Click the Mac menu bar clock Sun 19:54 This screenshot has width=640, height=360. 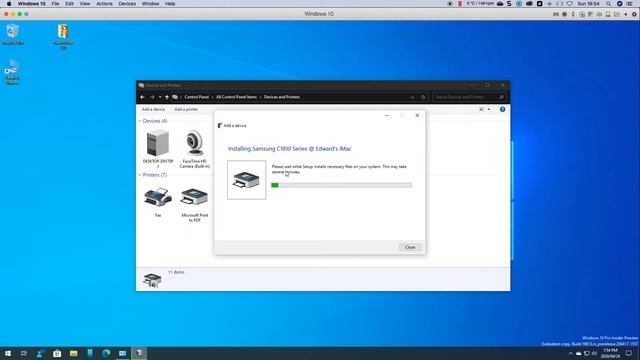[x=588, y=4]
